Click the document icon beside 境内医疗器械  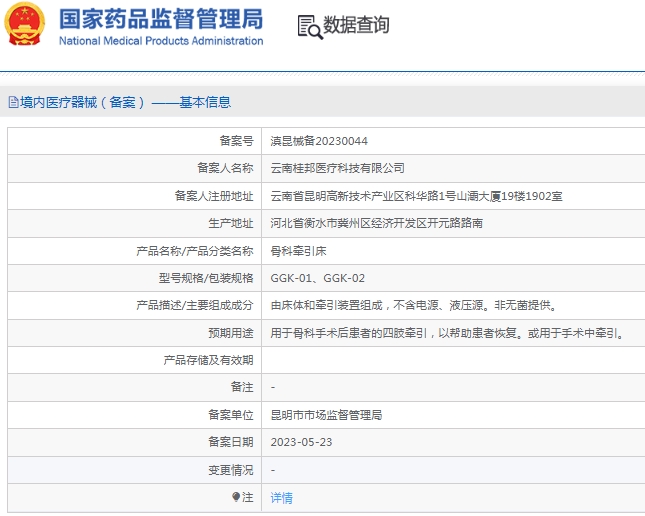pyautogui.click(x=13, y=102)
